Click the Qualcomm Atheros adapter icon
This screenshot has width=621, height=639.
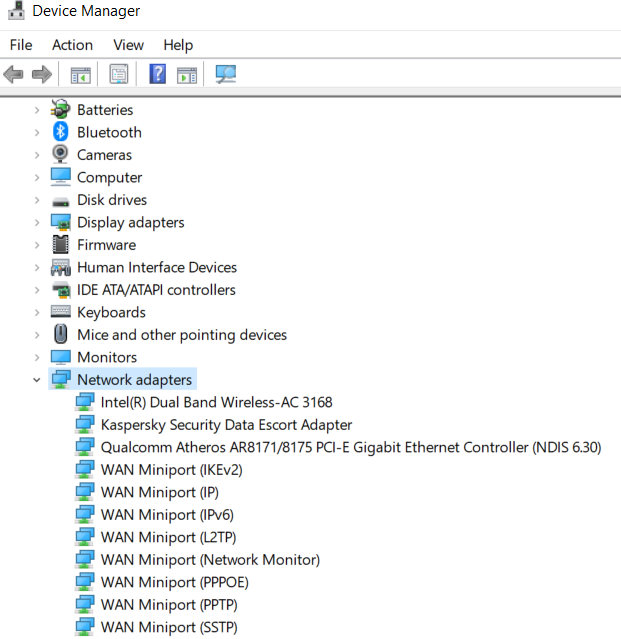tap(85, 447)
